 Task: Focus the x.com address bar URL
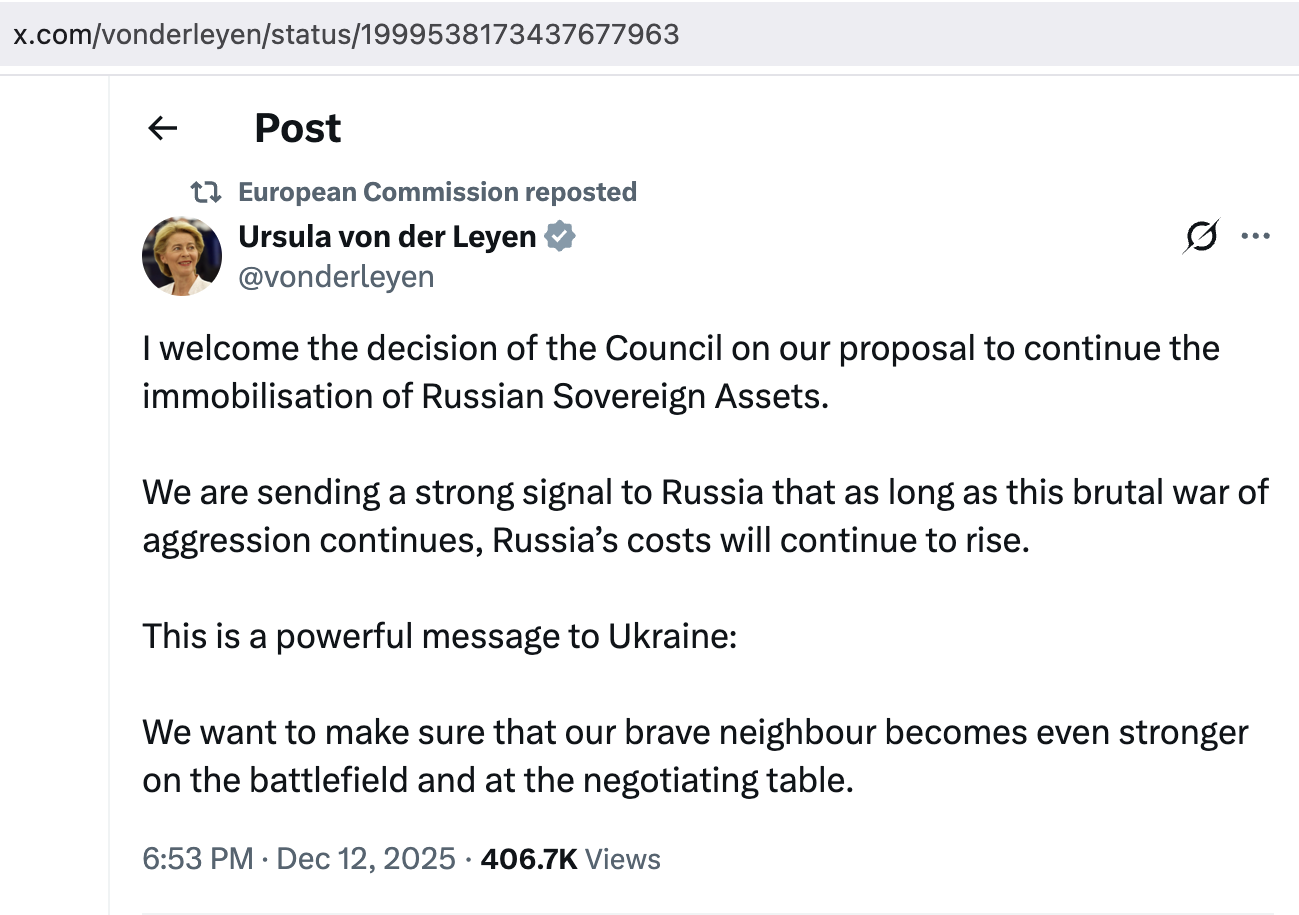tap(345, 34)
